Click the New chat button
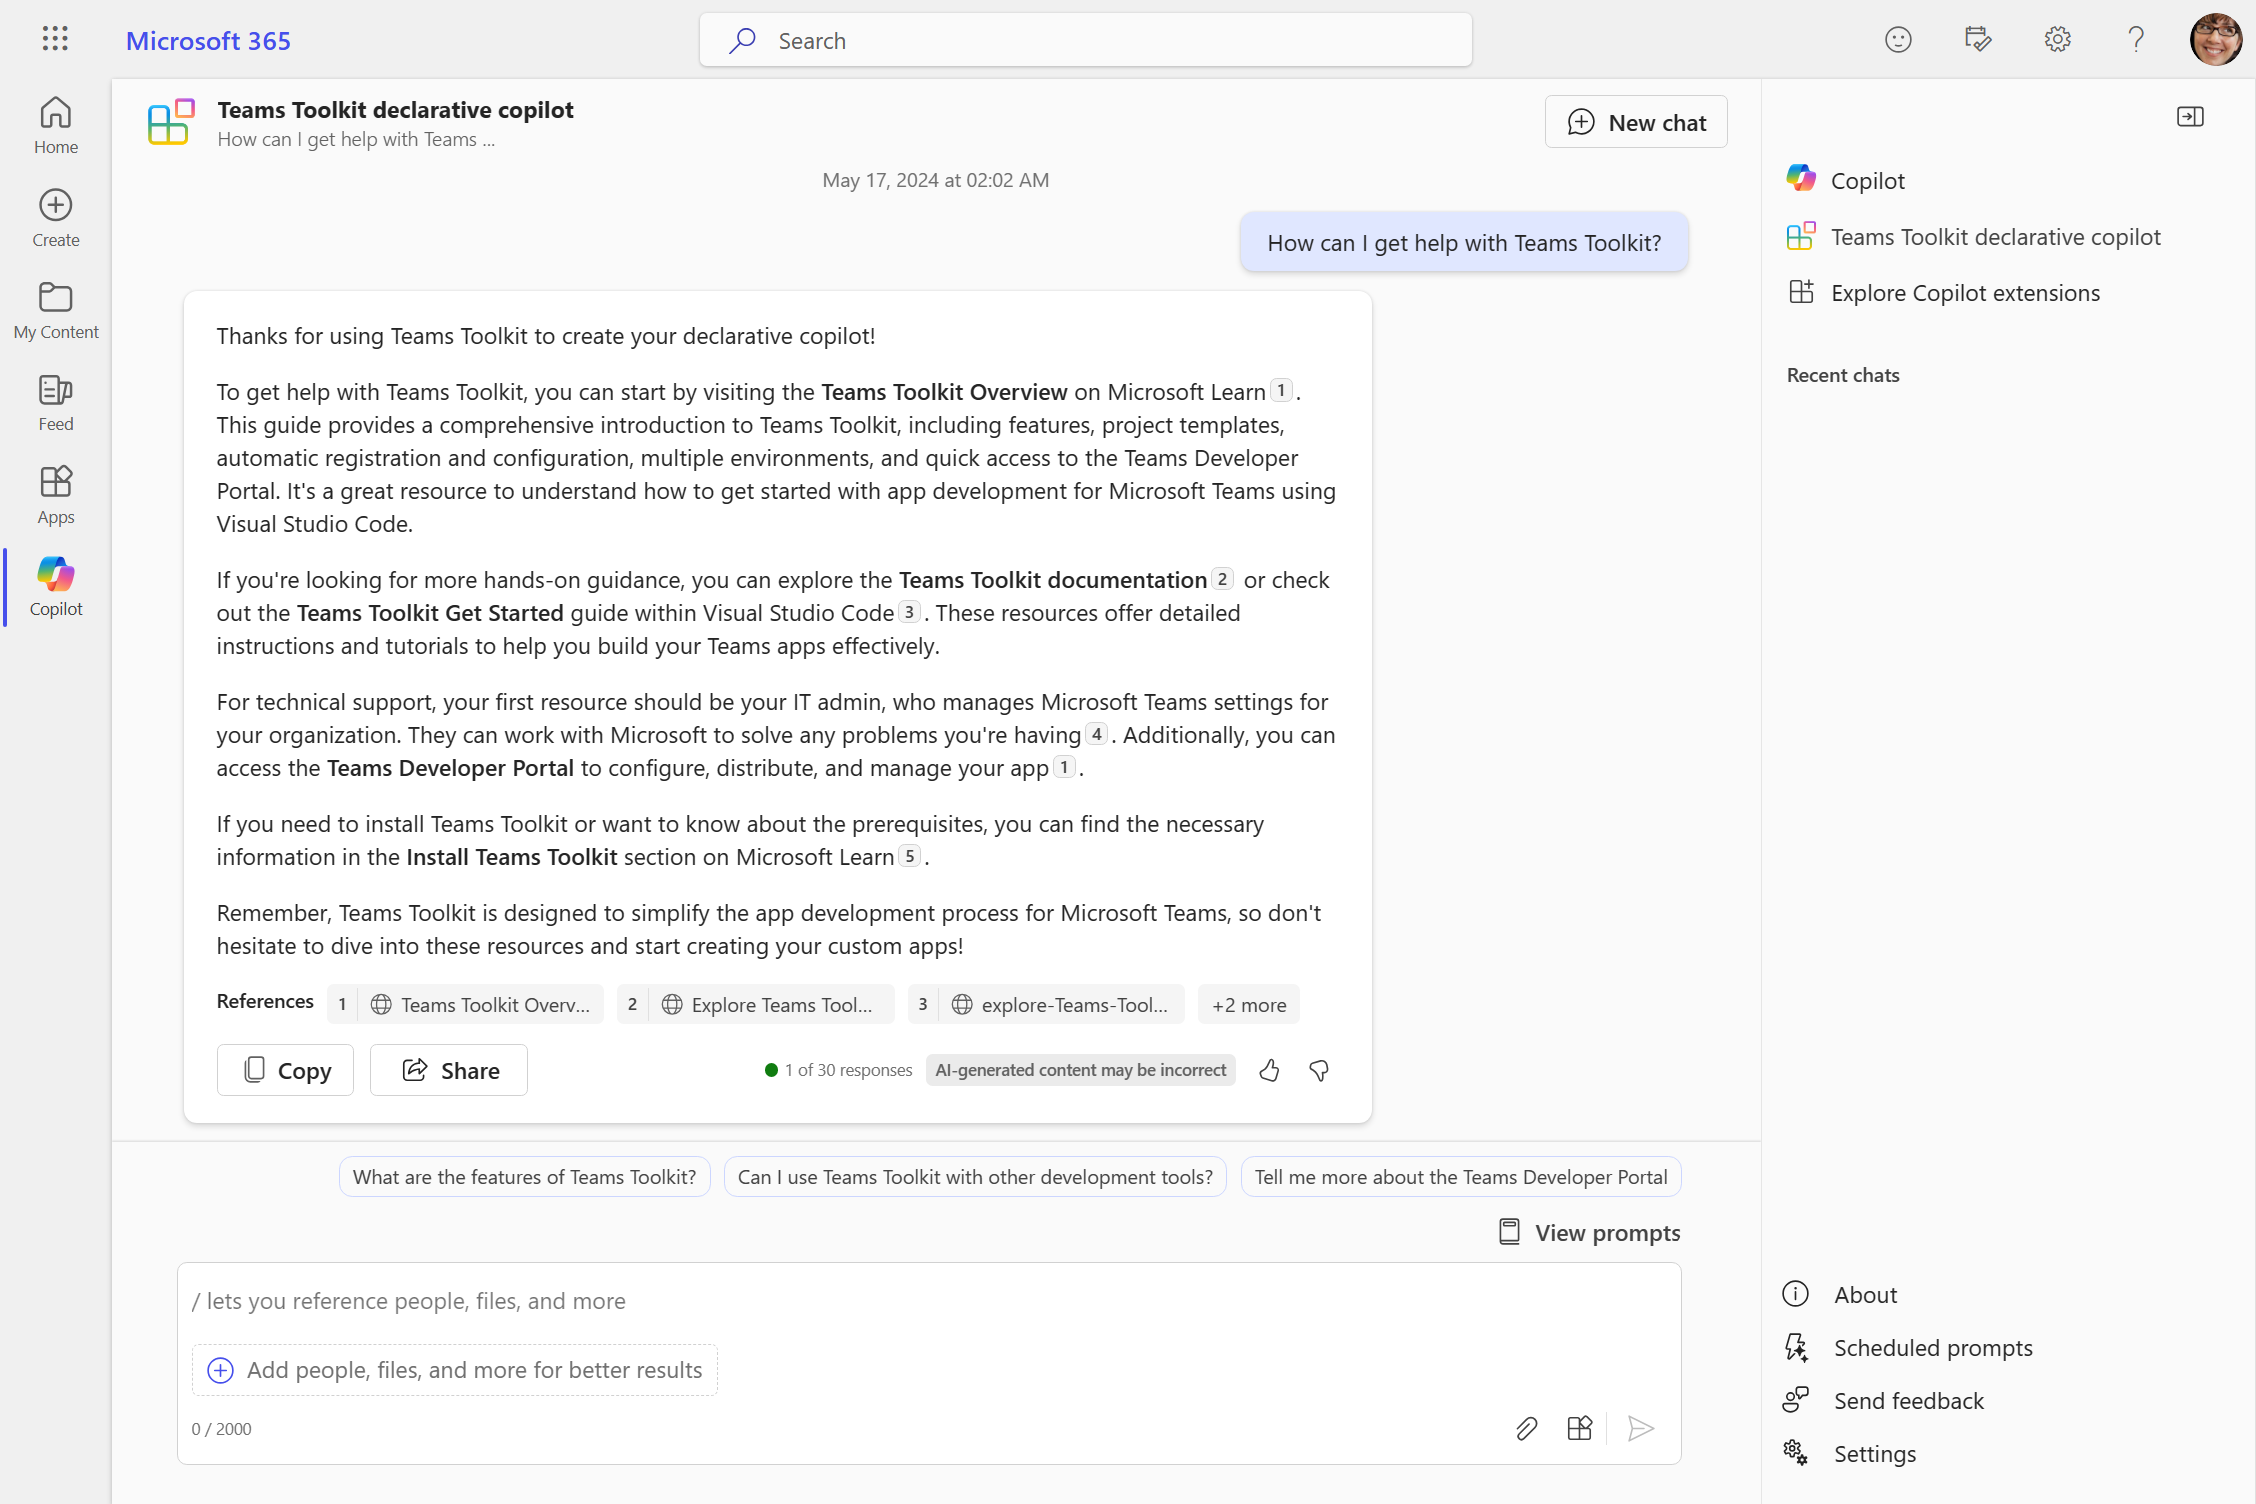This screenshot has width=2256, height=1504. click(1637, 121)
